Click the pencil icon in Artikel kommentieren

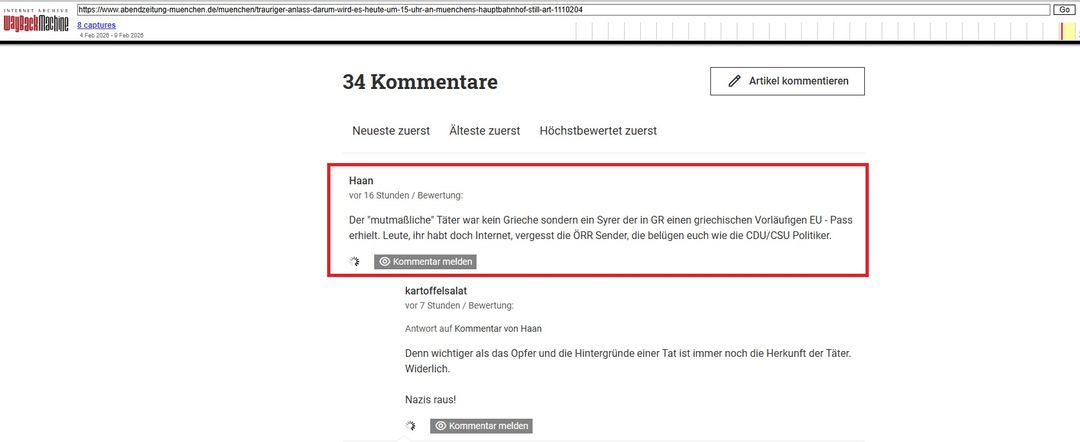735,81
